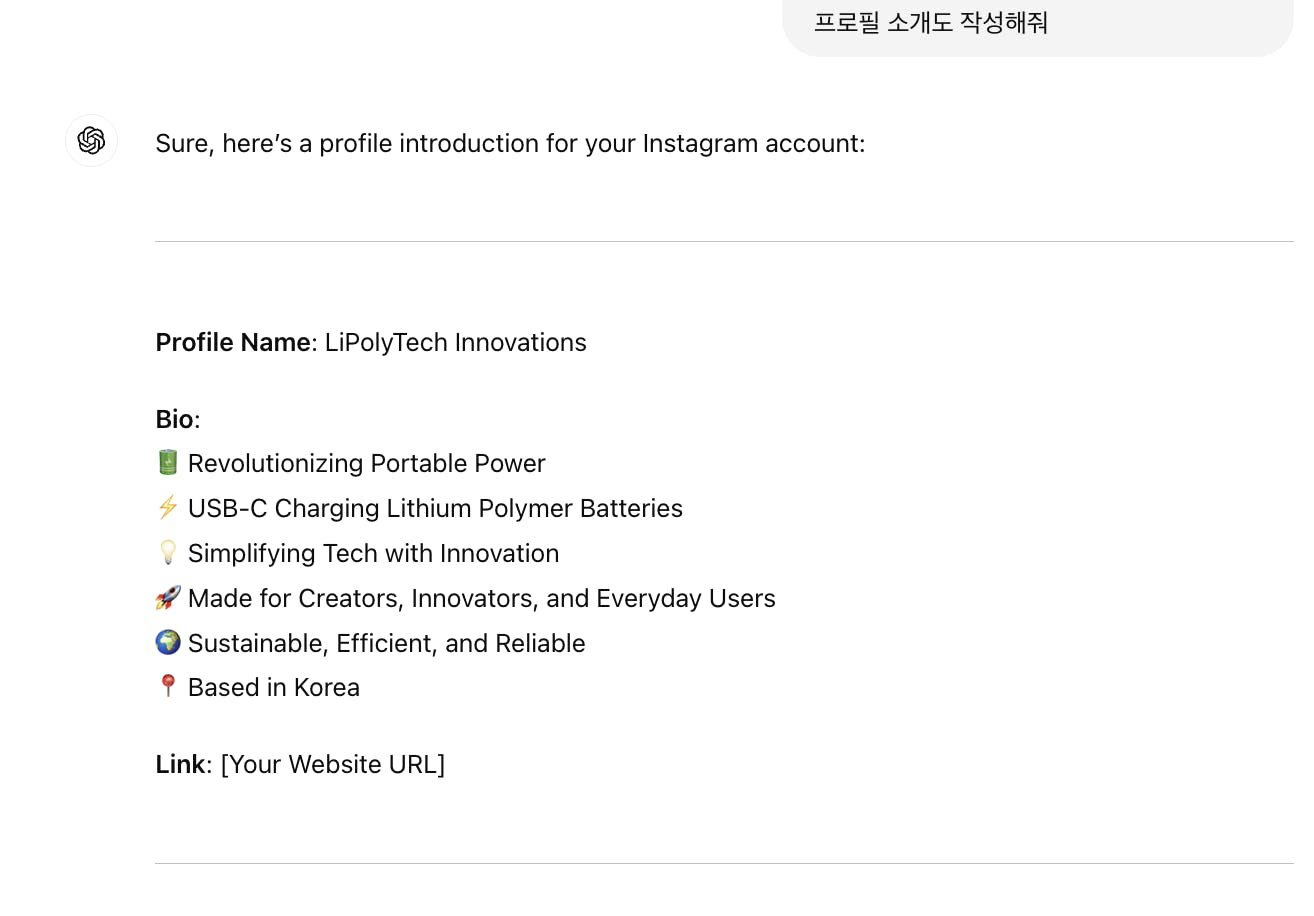
Task: Click the light bulb emoji
Action: click(168, 552)
